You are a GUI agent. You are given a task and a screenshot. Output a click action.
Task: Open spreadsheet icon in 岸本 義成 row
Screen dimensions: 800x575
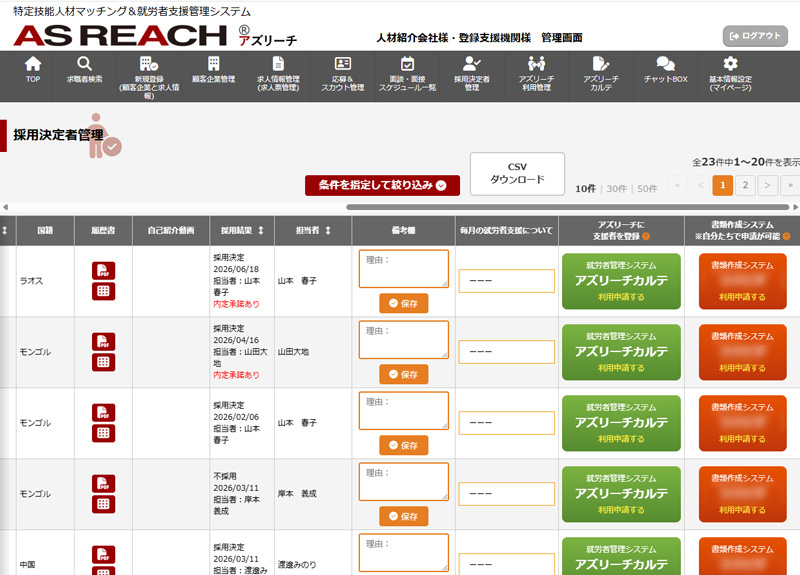pyautogui.click(x=104, y=504)
